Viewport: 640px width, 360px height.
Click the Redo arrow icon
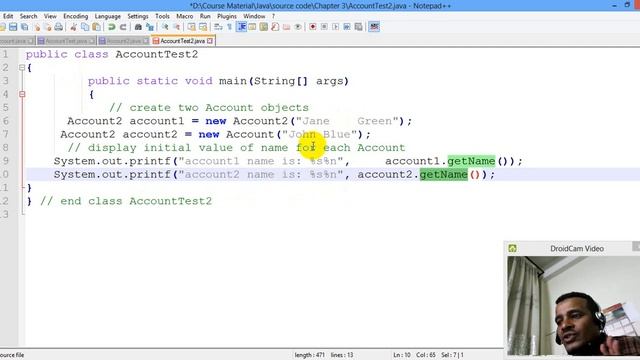(x=123, y=27)
